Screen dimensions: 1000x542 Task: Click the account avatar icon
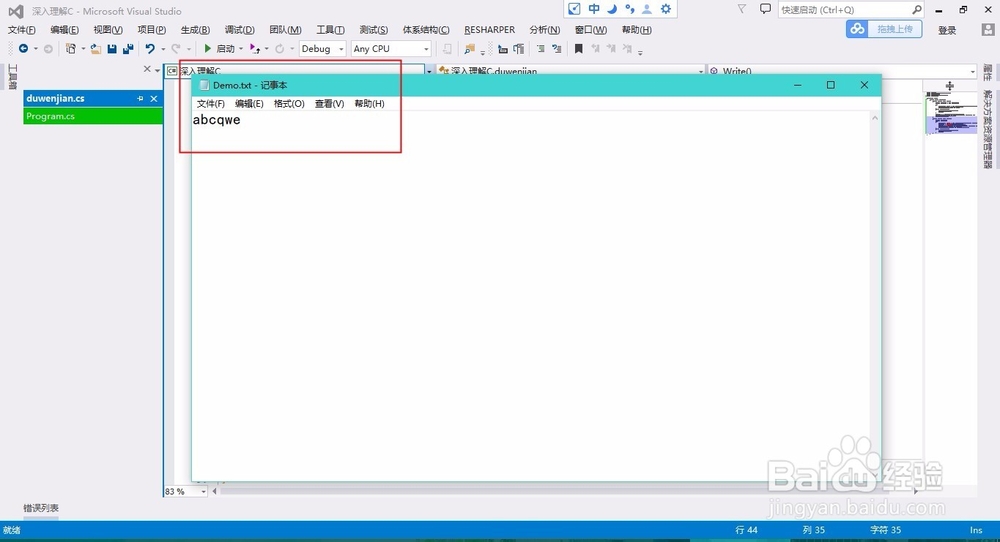[x=987, y=29]
